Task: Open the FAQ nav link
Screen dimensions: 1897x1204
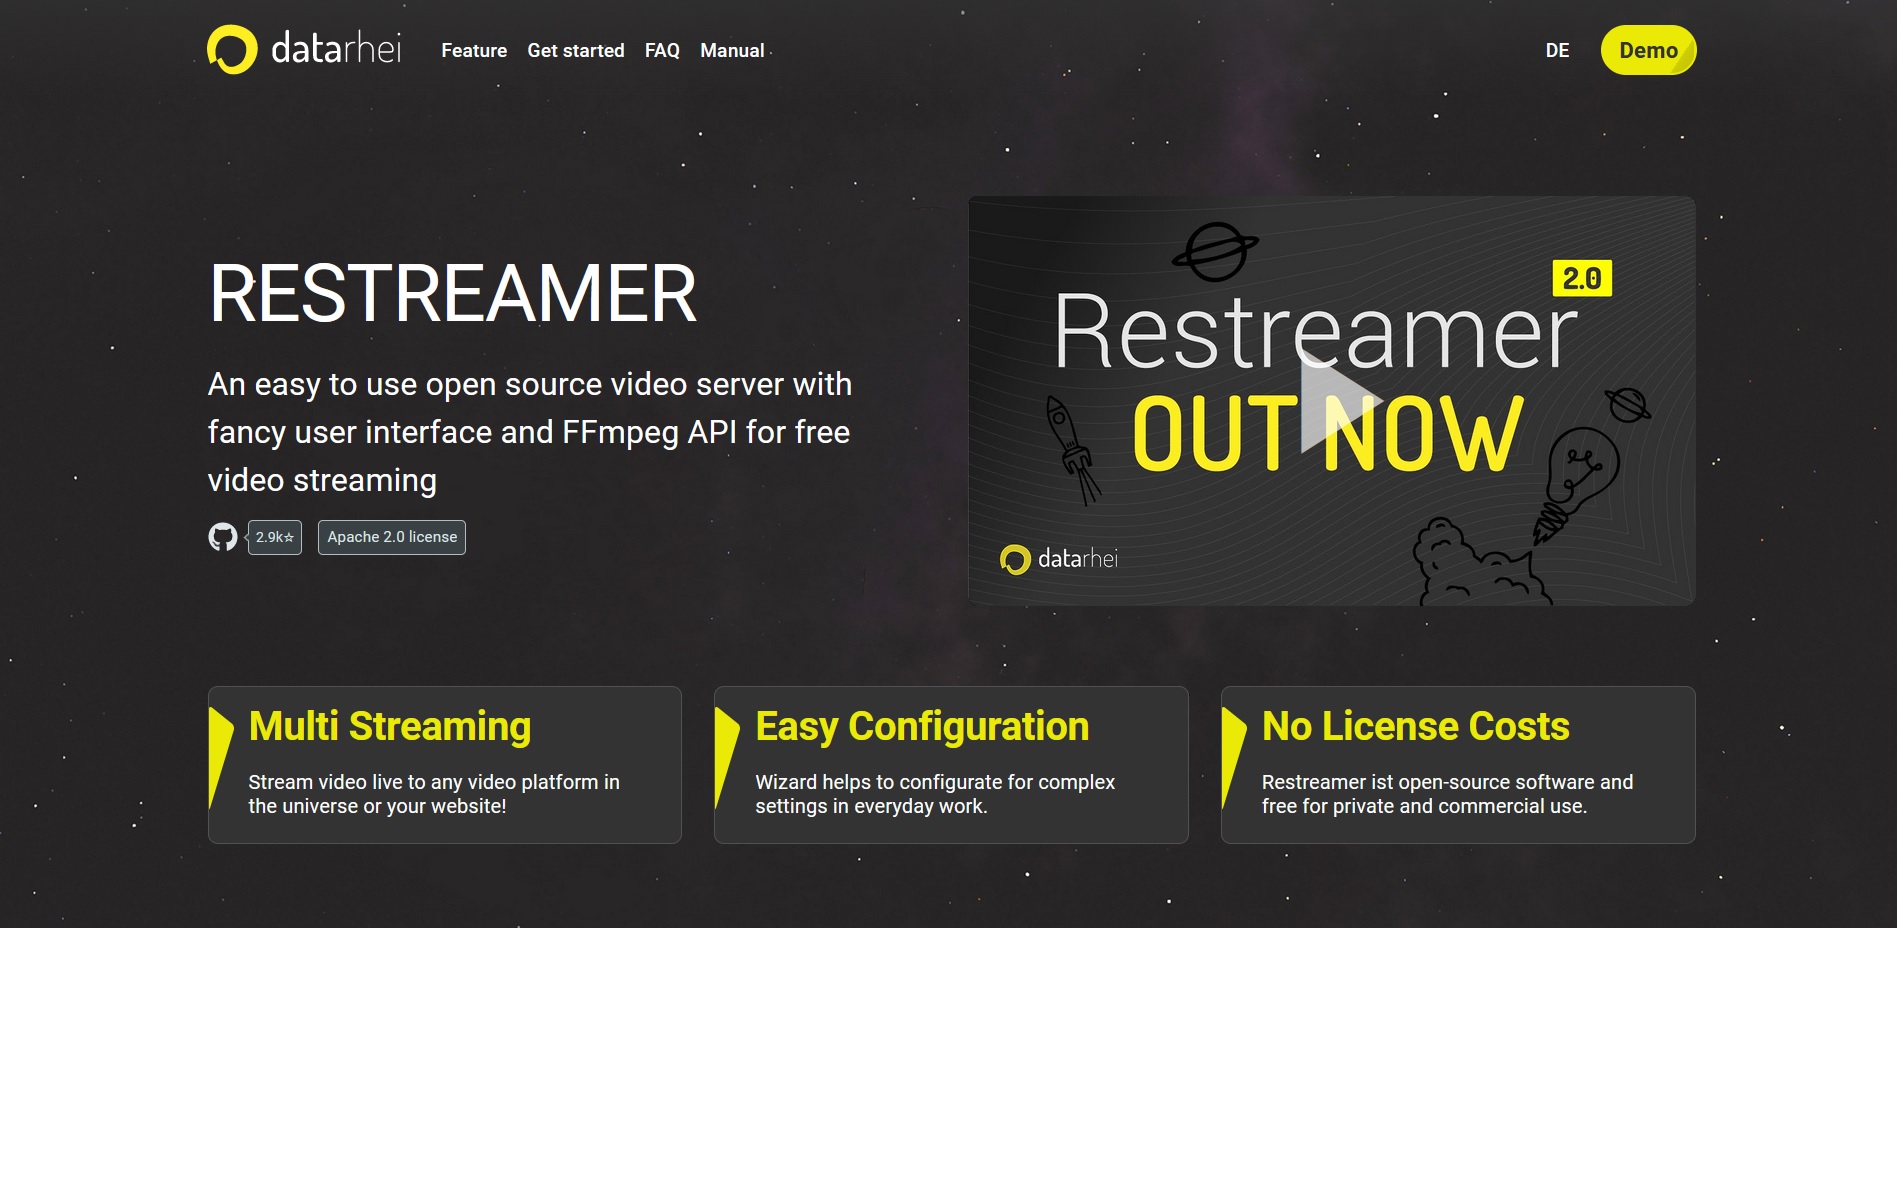Action: pos(662,51)
